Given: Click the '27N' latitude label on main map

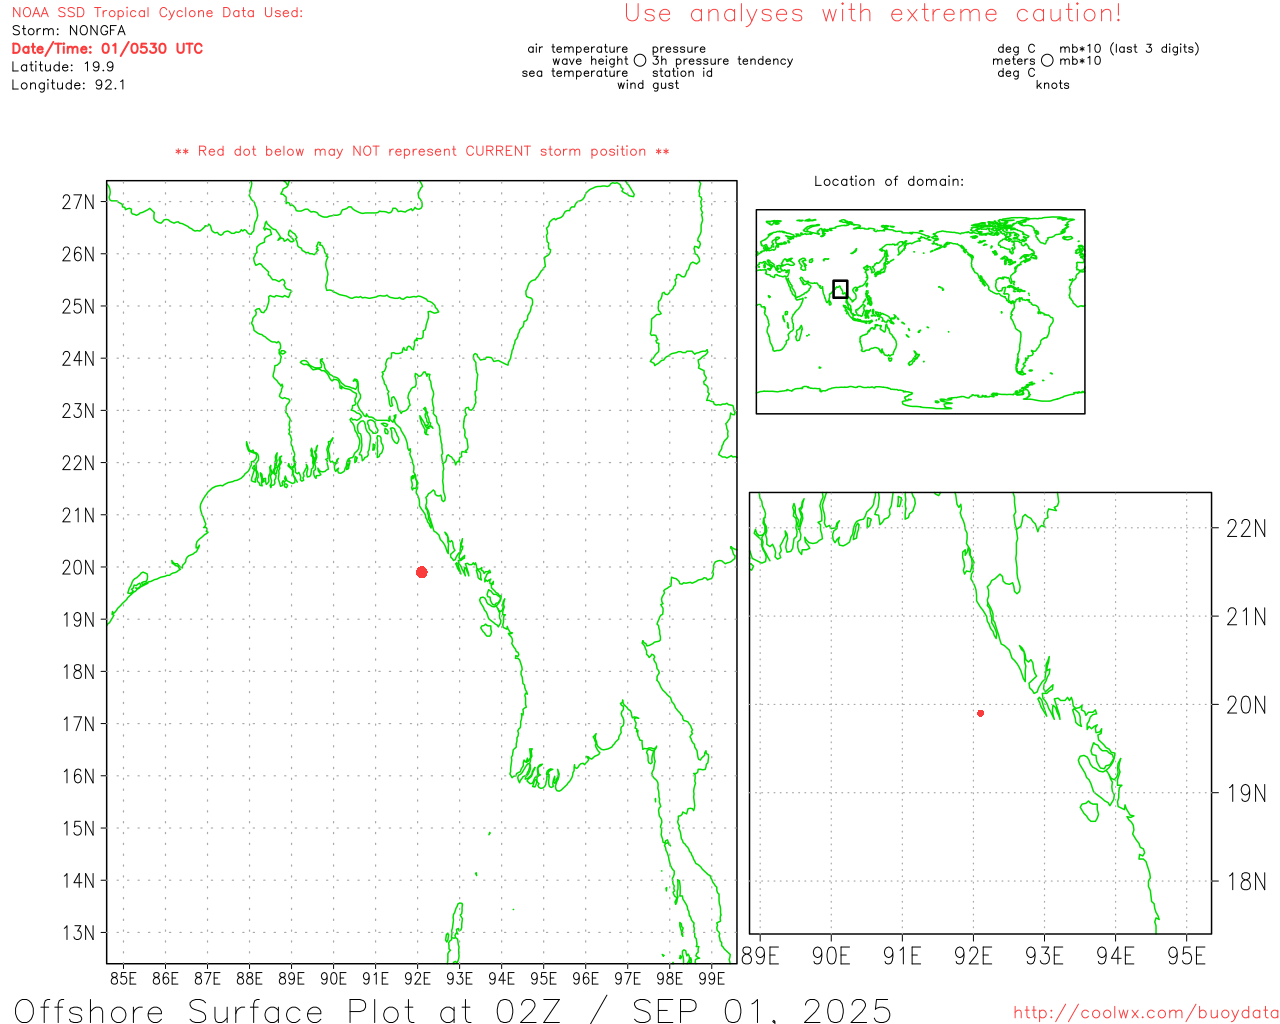Looking at the screenshot, I should pyautogui.click(x=78, y=202).
